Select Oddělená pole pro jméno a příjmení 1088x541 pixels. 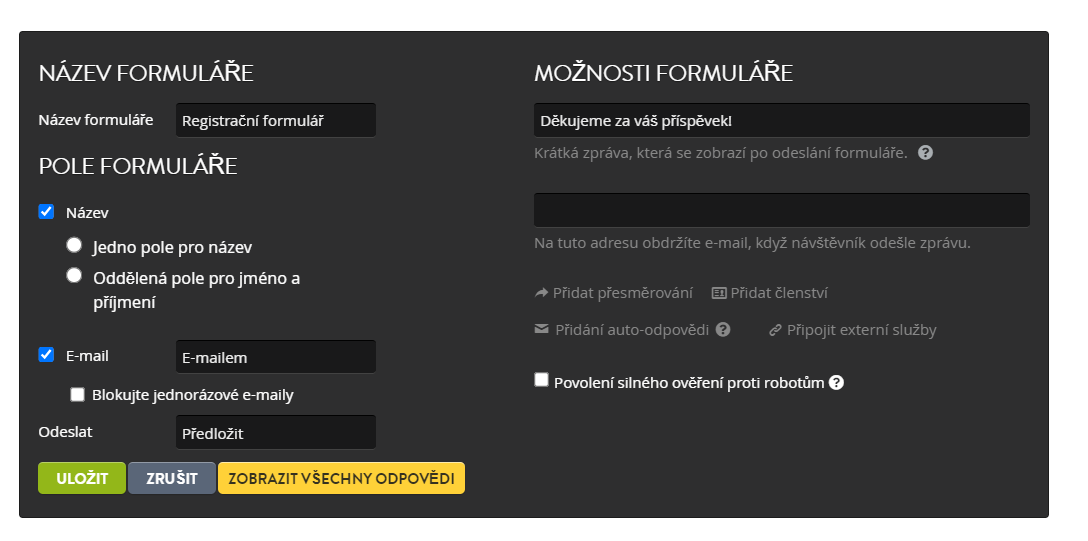74,275
